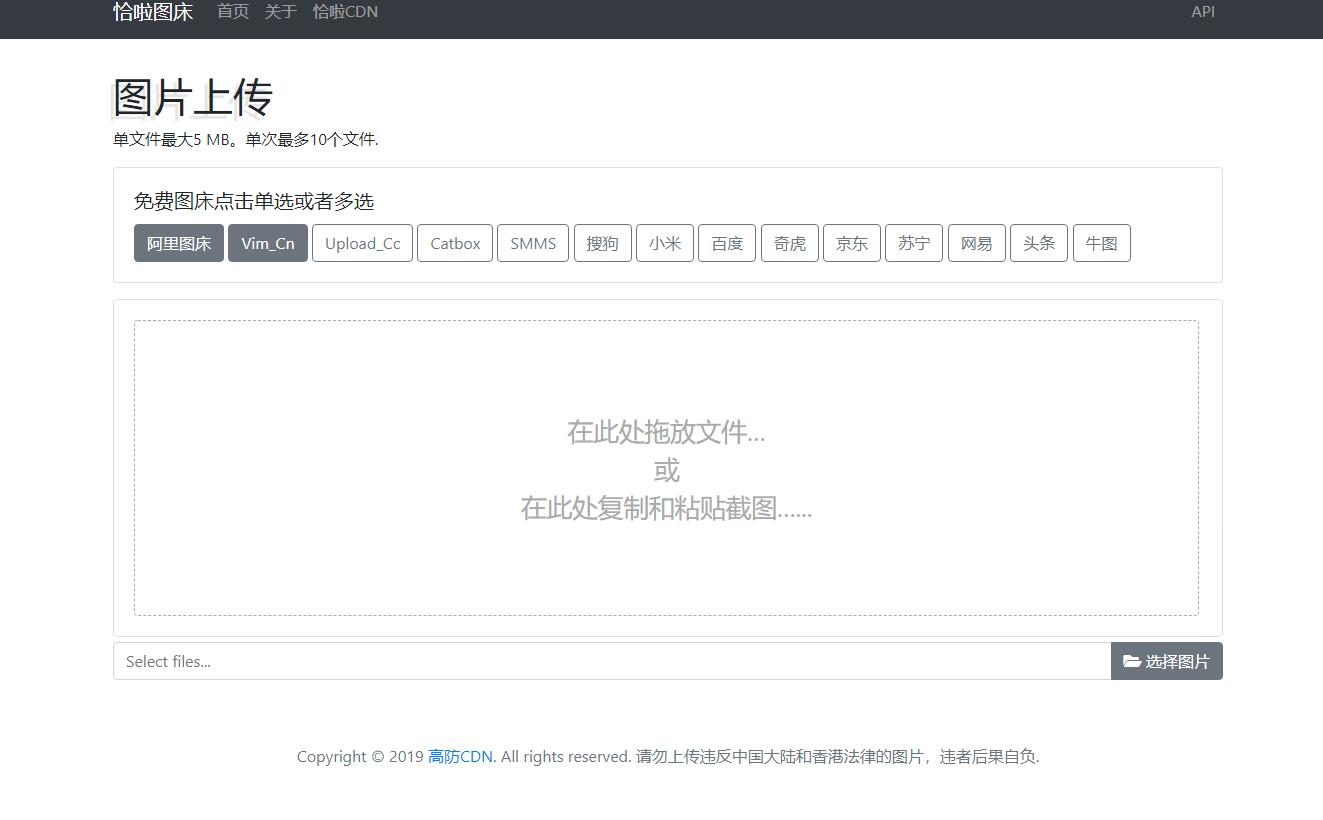Select the 搜狗 image host
The height and width of the screenshot is (820, 1323).
(602, 243)
